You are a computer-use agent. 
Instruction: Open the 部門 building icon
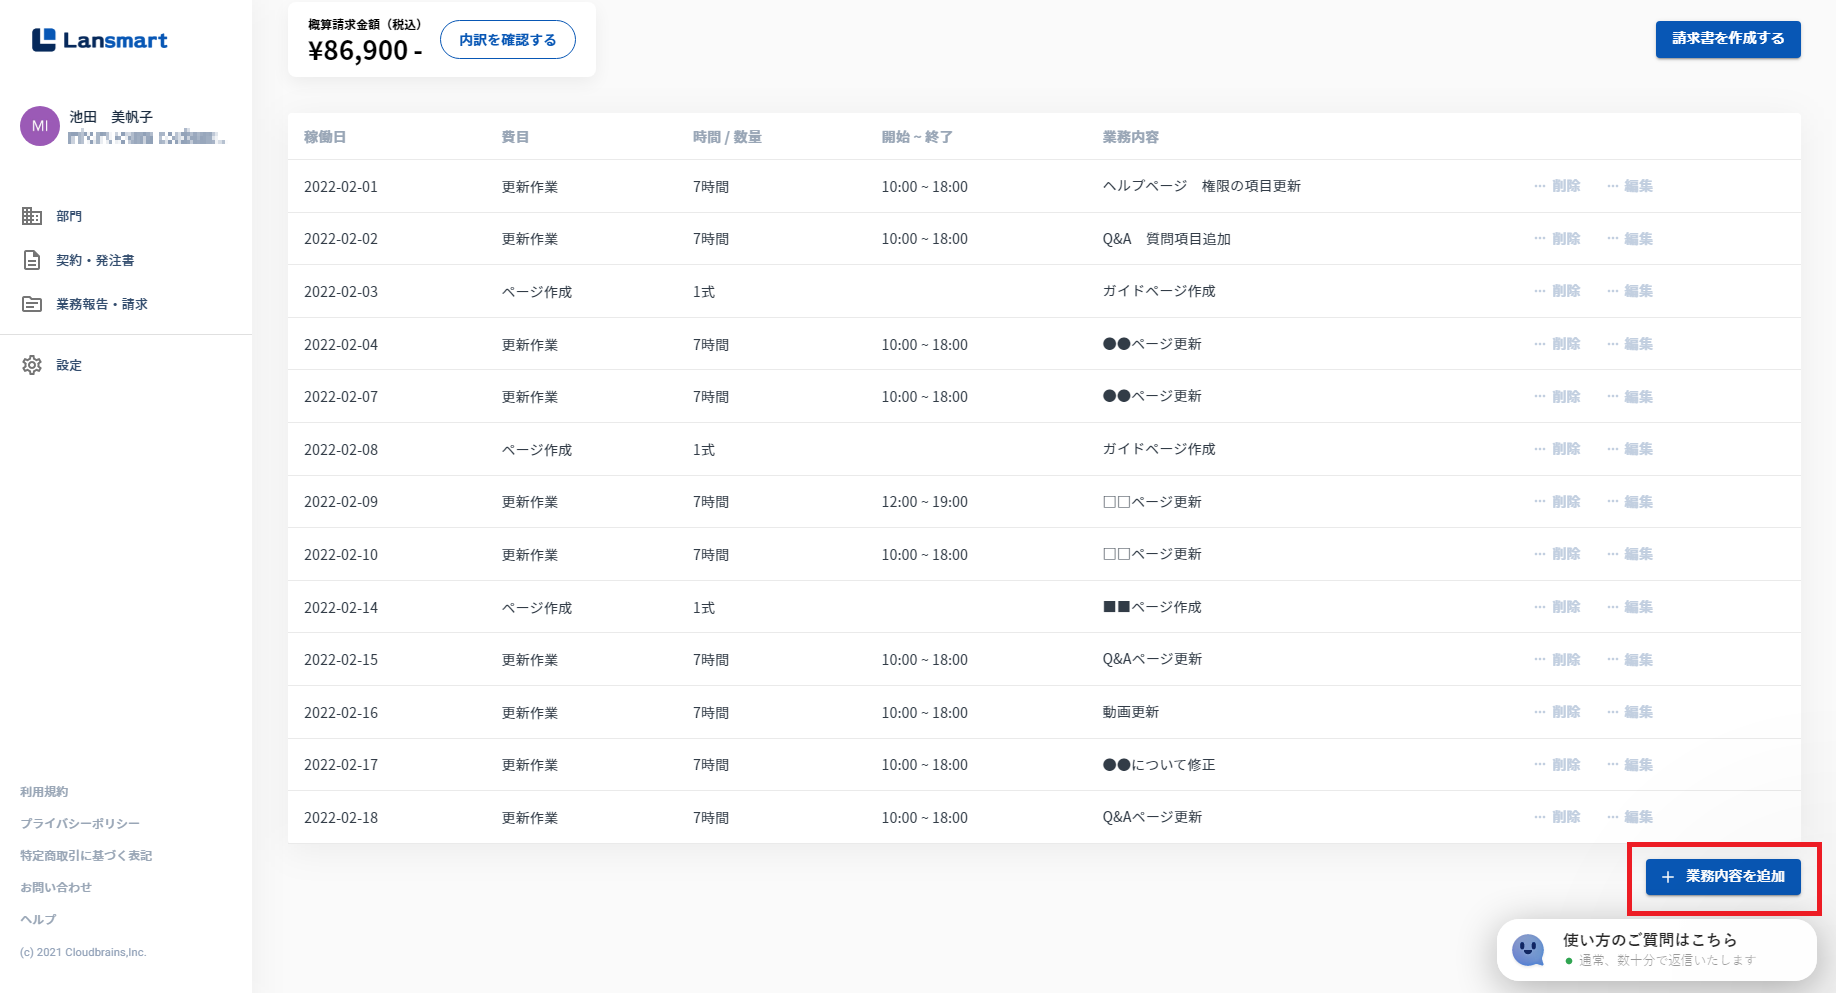pyautogui.click(x=32, y=216)
